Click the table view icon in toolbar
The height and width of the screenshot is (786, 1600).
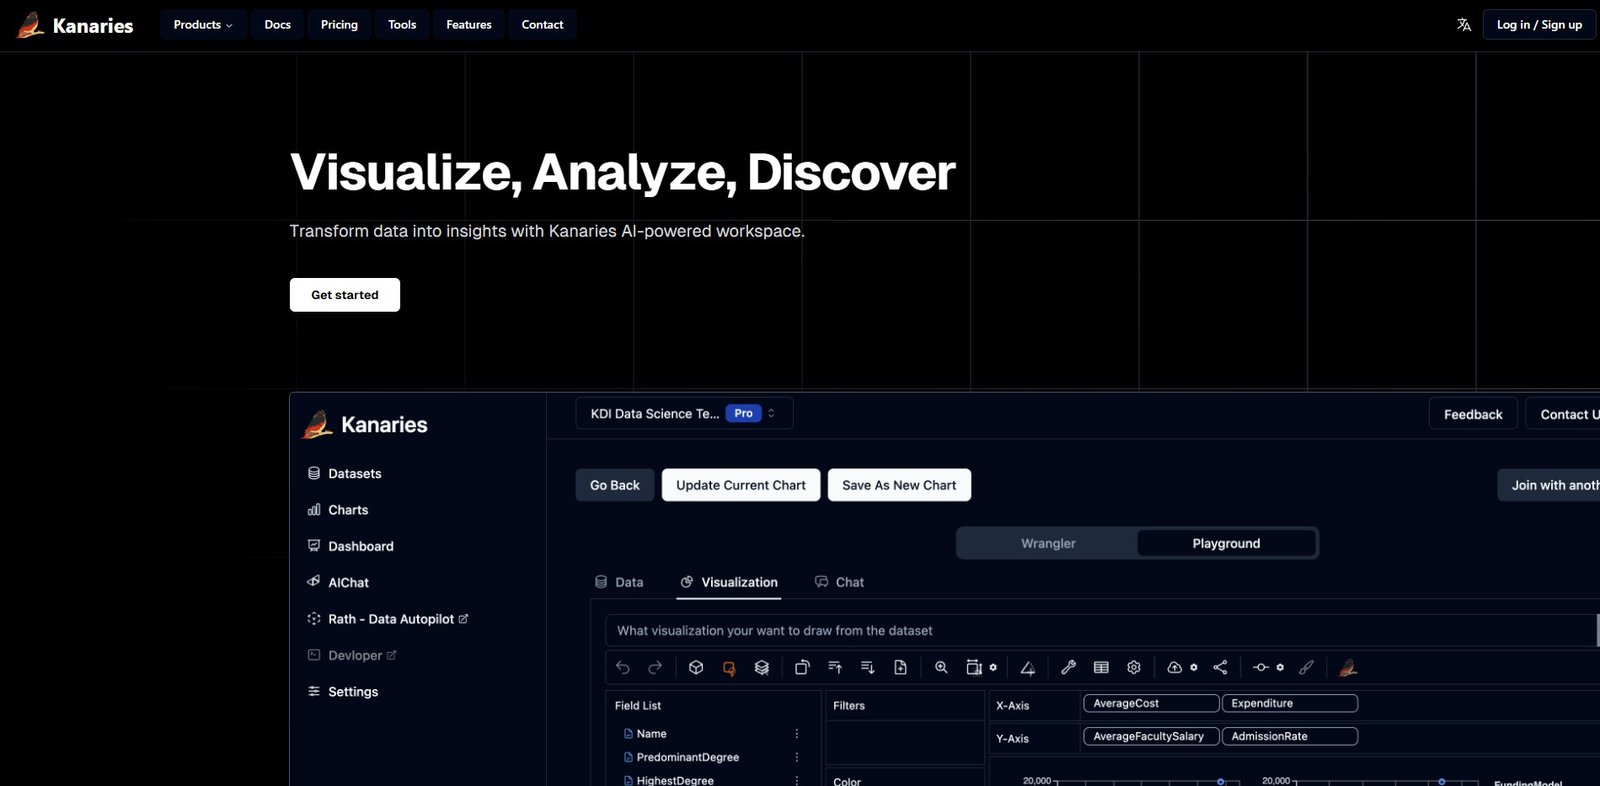pos(1101,667)
